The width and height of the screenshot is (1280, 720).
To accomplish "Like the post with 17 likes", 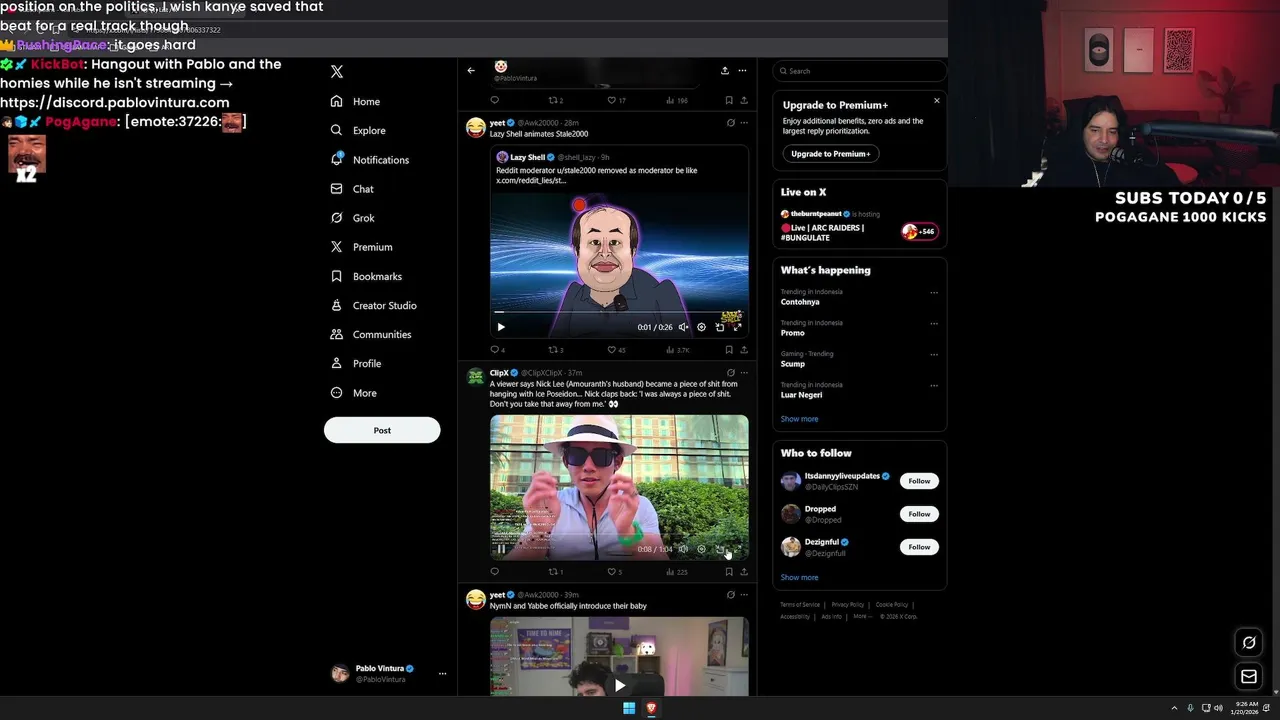I will 616,100.
